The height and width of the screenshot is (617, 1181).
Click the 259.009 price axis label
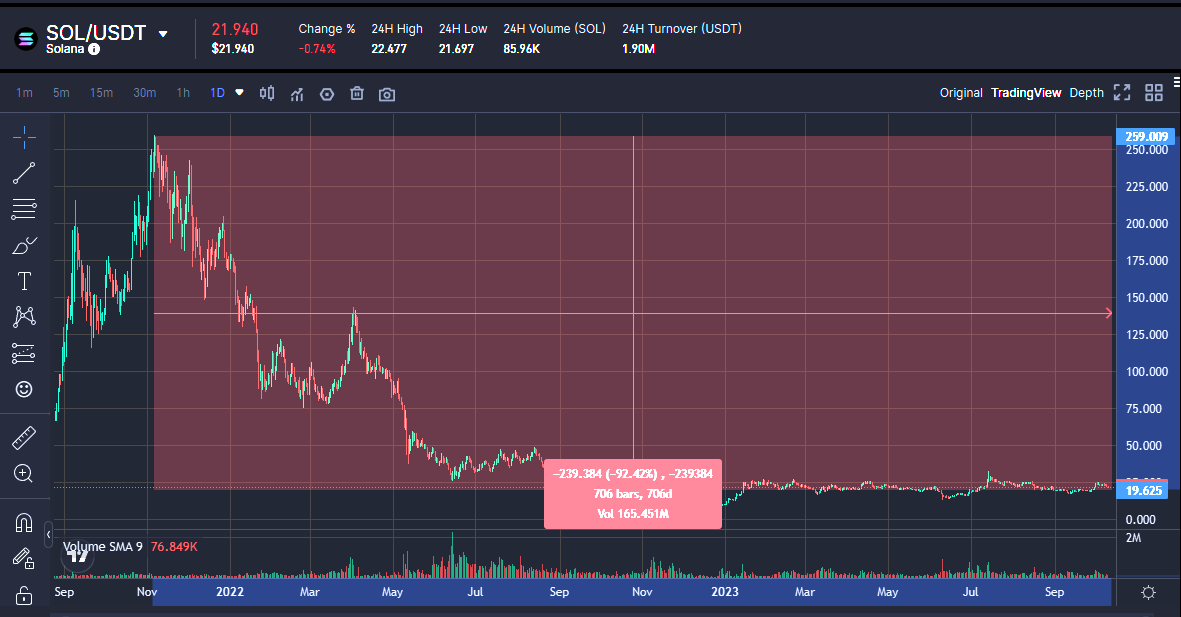(1146, 136)
